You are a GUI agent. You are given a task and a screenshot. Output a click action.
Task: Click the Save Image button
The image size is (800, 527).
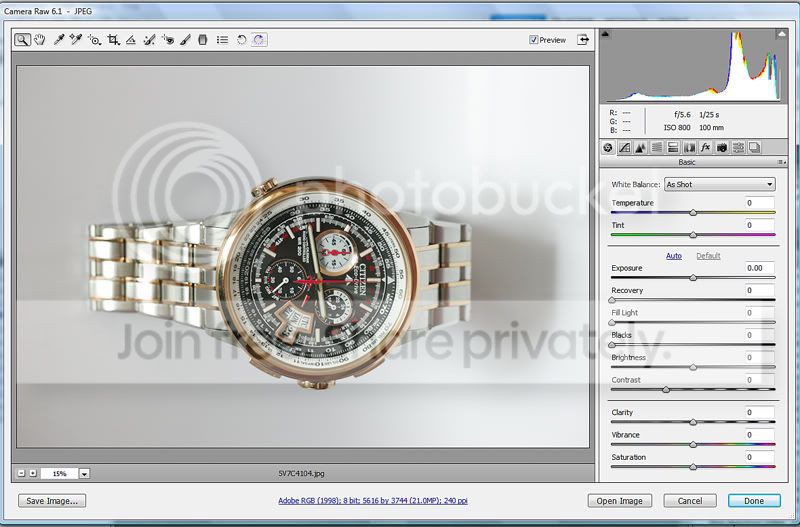(x=51, y=501)
